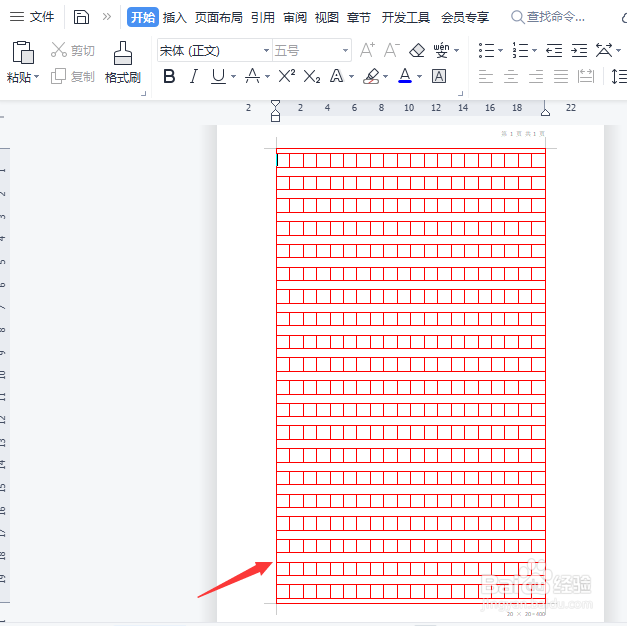Click the first-line indent ruler marker
Viewport: 627px width, 626px height.
point(276,105)
